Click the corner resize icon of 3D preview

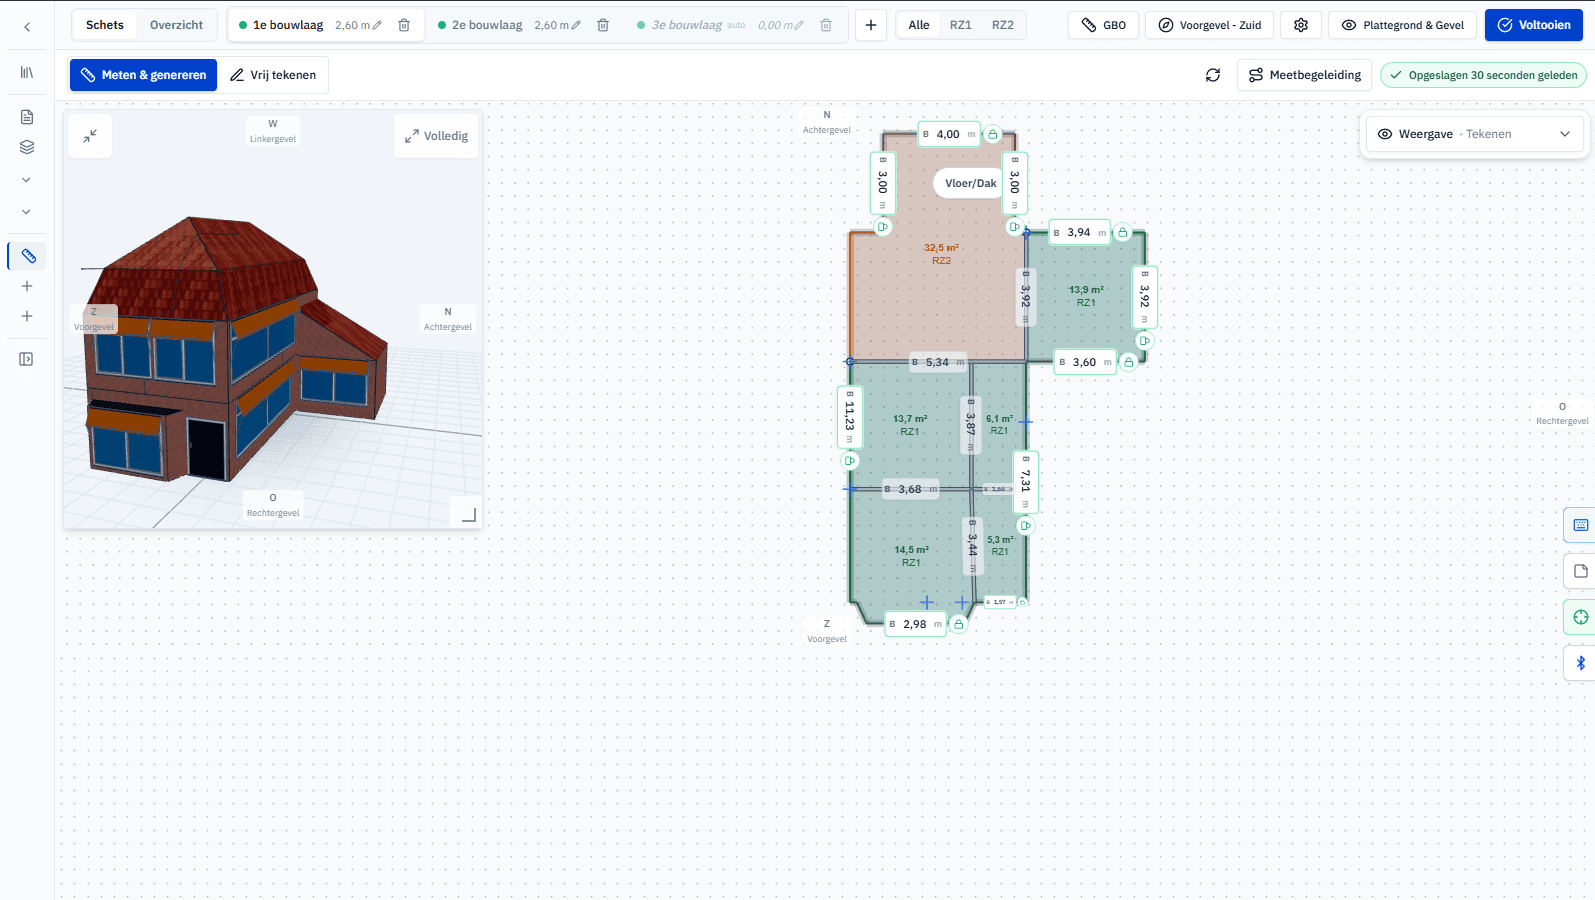(x=468, y=514)
